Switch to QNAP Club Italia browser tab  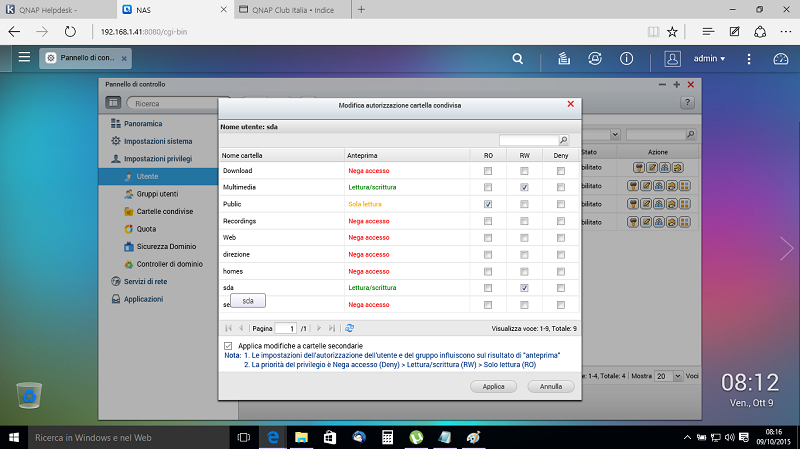(x=293, y=9)
